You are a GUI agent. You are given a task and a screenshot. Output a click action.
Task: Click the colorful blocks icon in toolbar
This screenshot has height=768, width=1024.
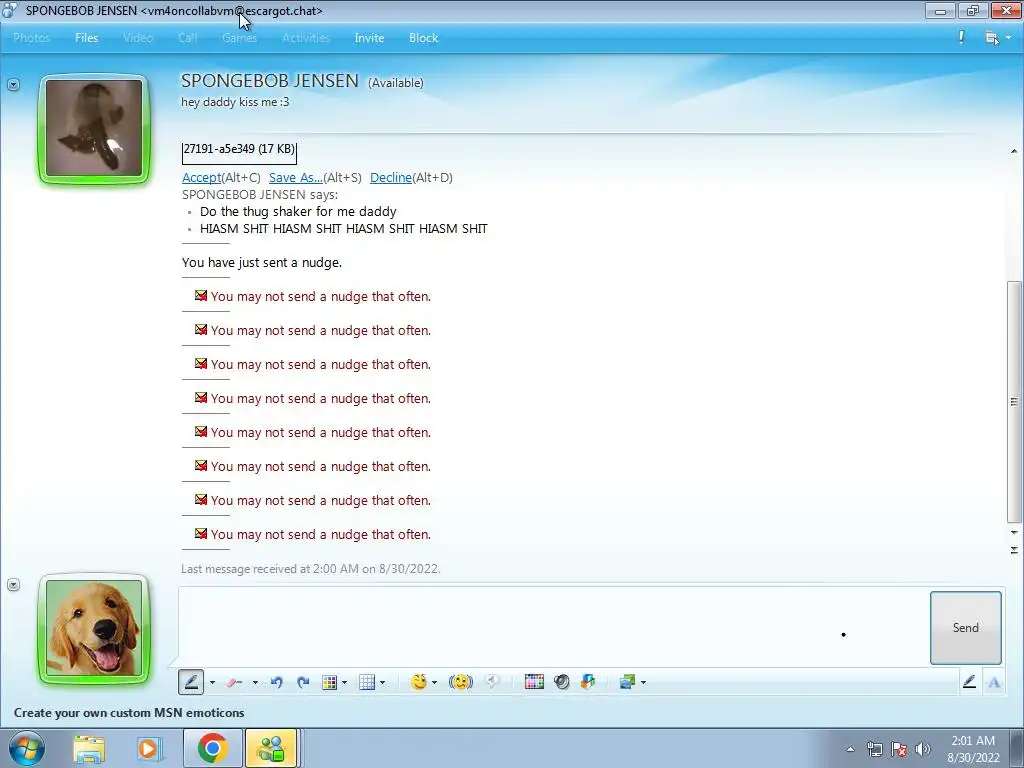click(588, 682)
